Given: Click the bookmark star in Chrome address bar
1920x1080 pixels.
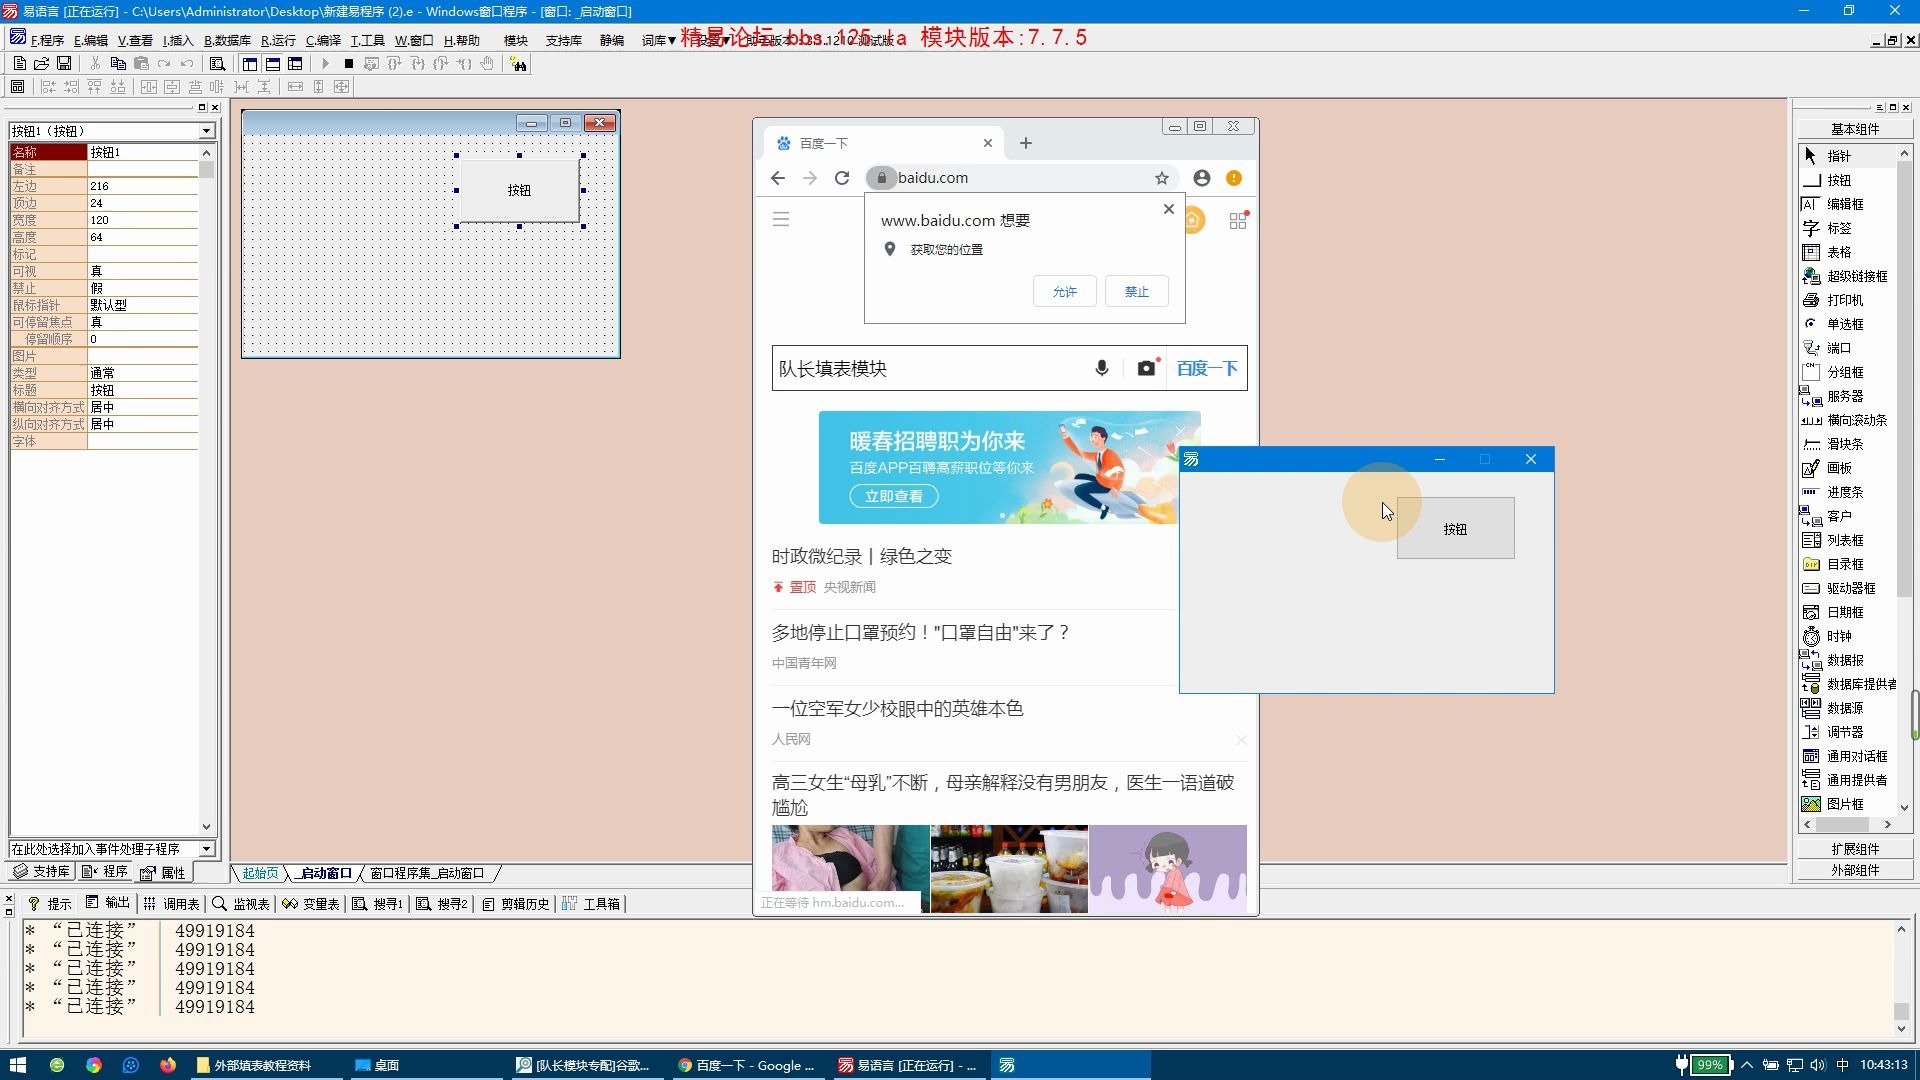Looking at the screenshot, I should pyautogui.click(x=1161, y=178).
